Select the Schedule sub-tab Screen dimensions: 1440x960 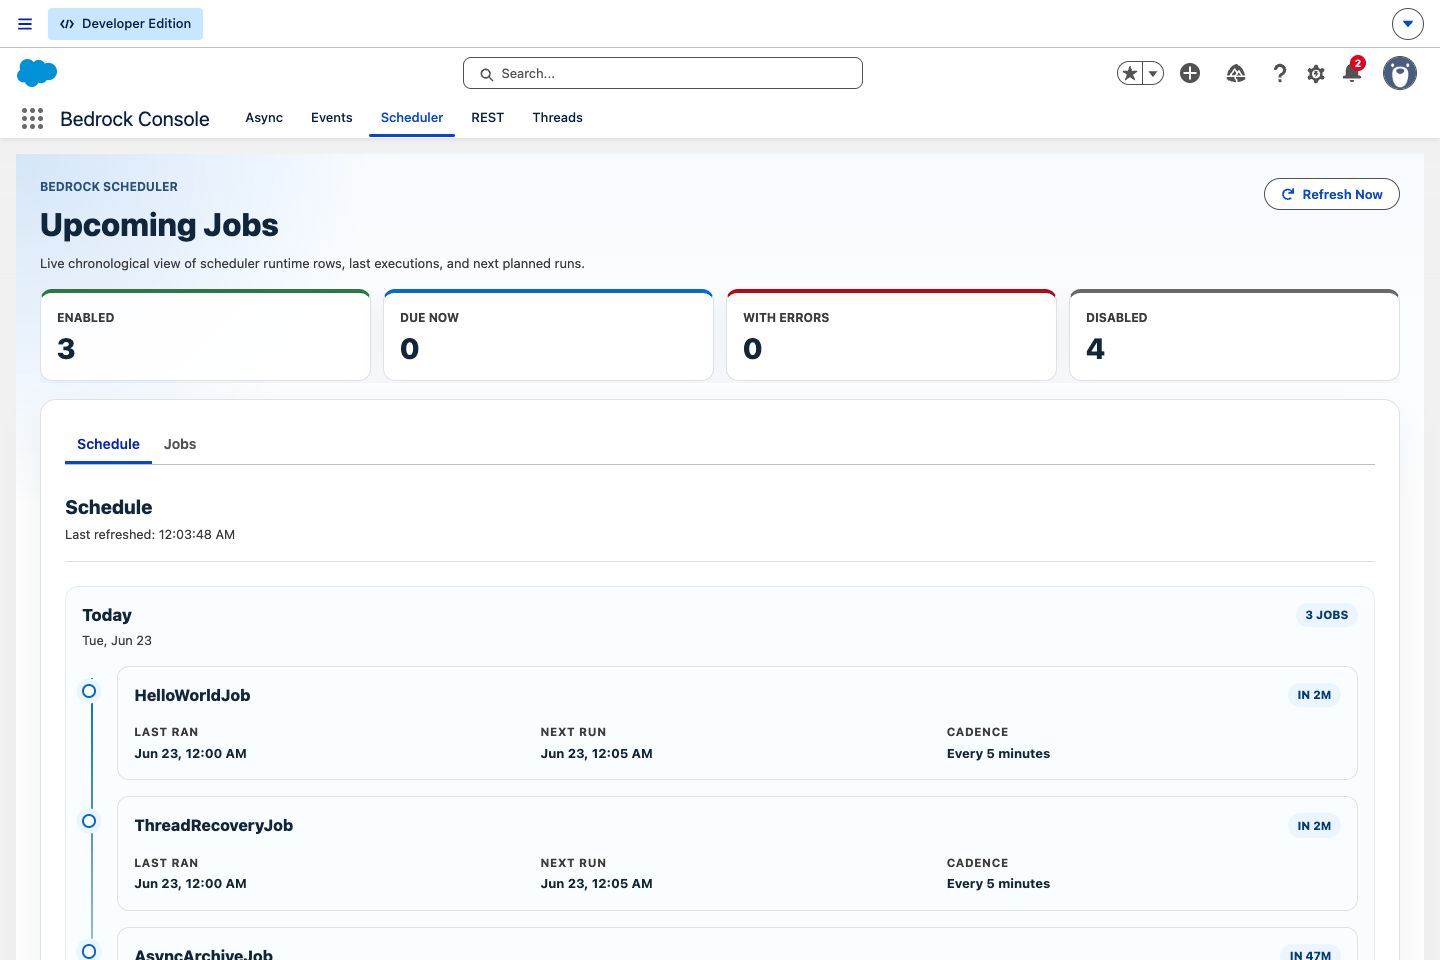pyautogui.click(x=108, y=444)
